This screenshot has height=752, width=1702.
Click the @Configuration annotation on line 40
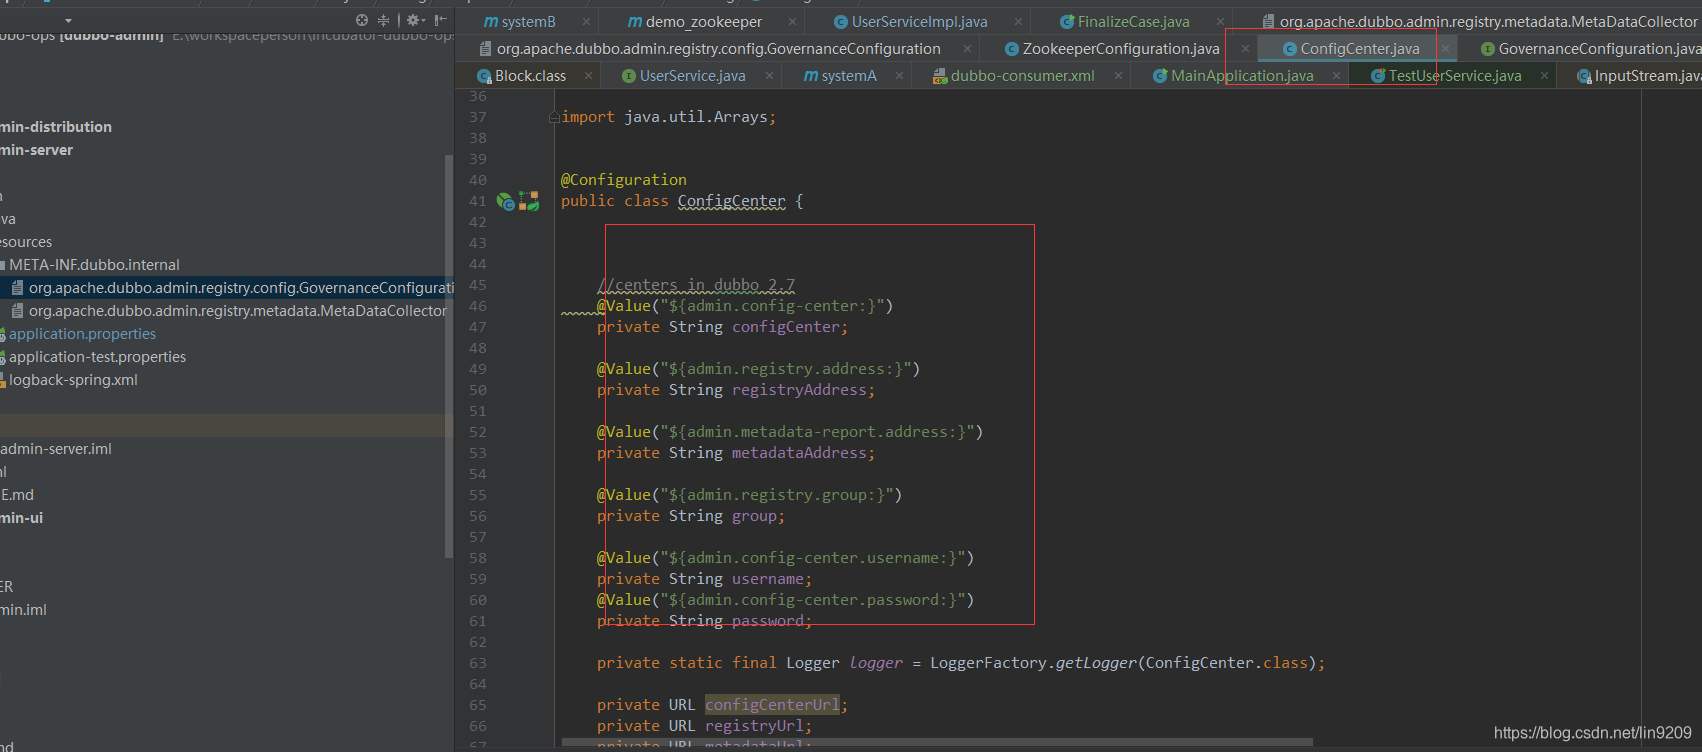624,180
